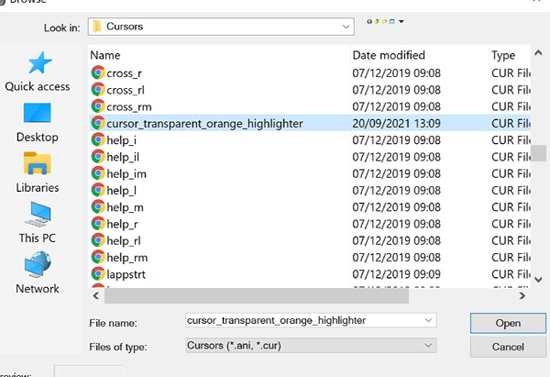Select the cursor_transparent_orange_highlighter file row
Viewport: 550px width, 377px height.
tap(310, 123)
